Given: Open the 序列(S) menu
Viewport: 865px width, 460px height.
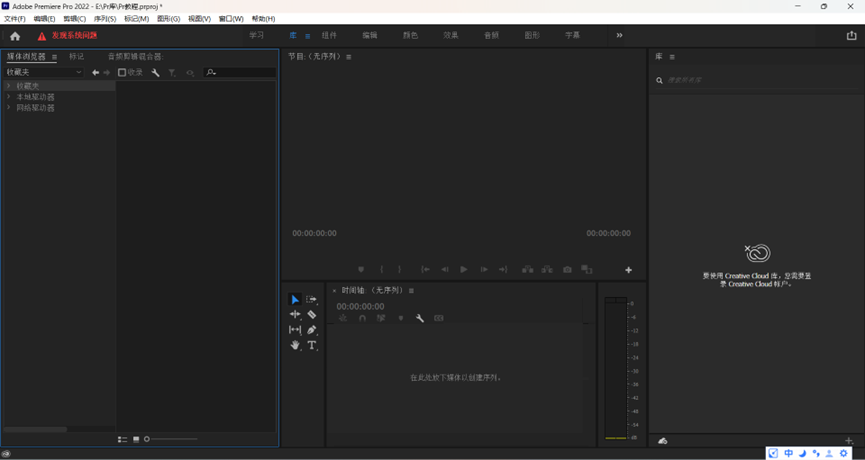Looking at the screenshot, I should click(104, 19).
